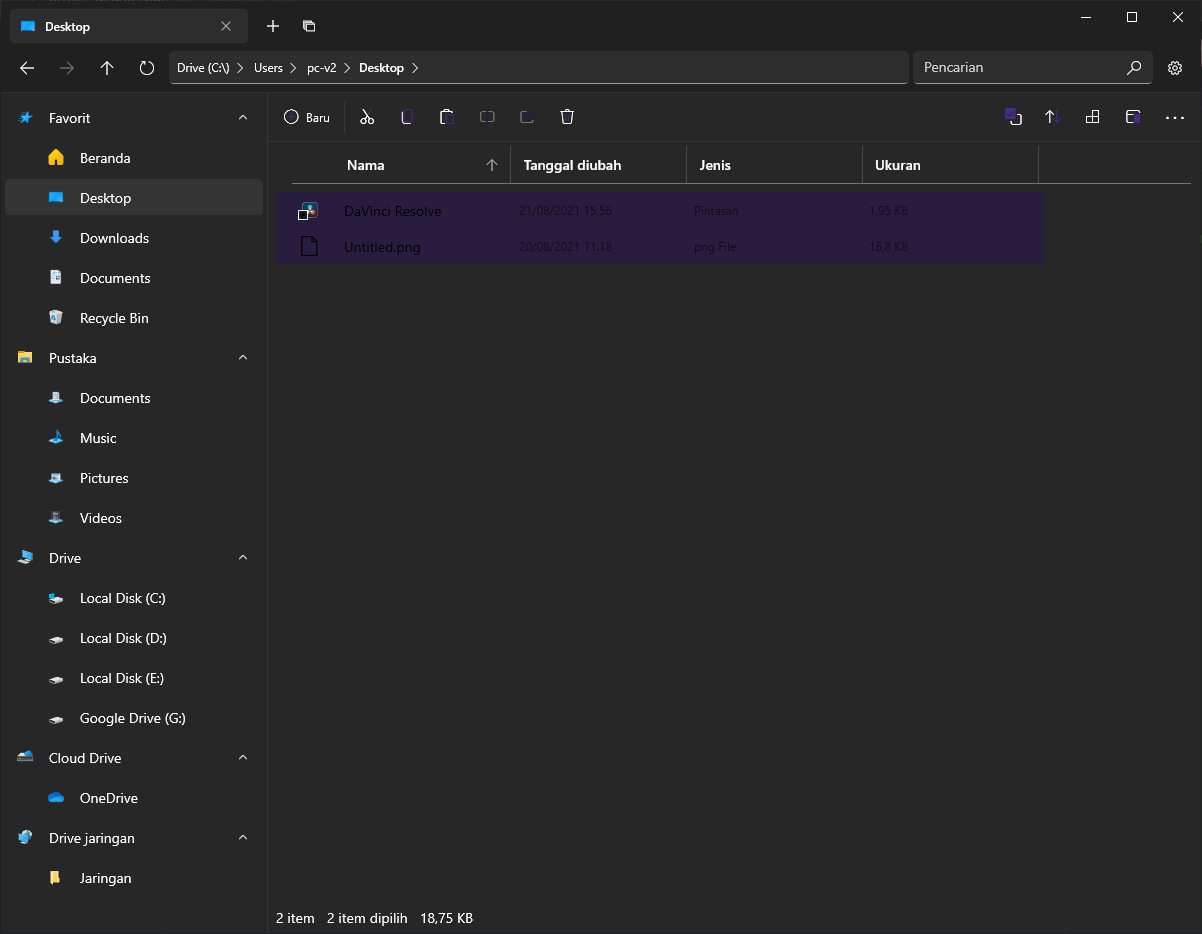Open the See more ellipsis menu

[x=1175, y=118]
